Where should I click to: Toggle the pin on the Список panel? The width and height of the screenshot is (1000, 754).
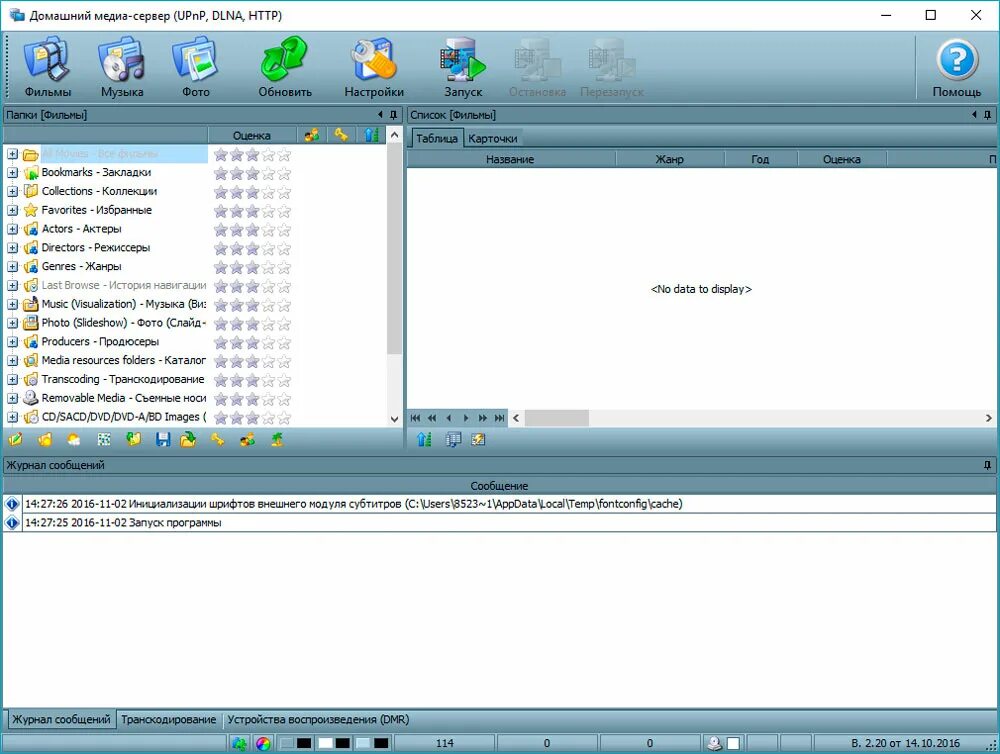pyautogui.click(x=988, y=114)
